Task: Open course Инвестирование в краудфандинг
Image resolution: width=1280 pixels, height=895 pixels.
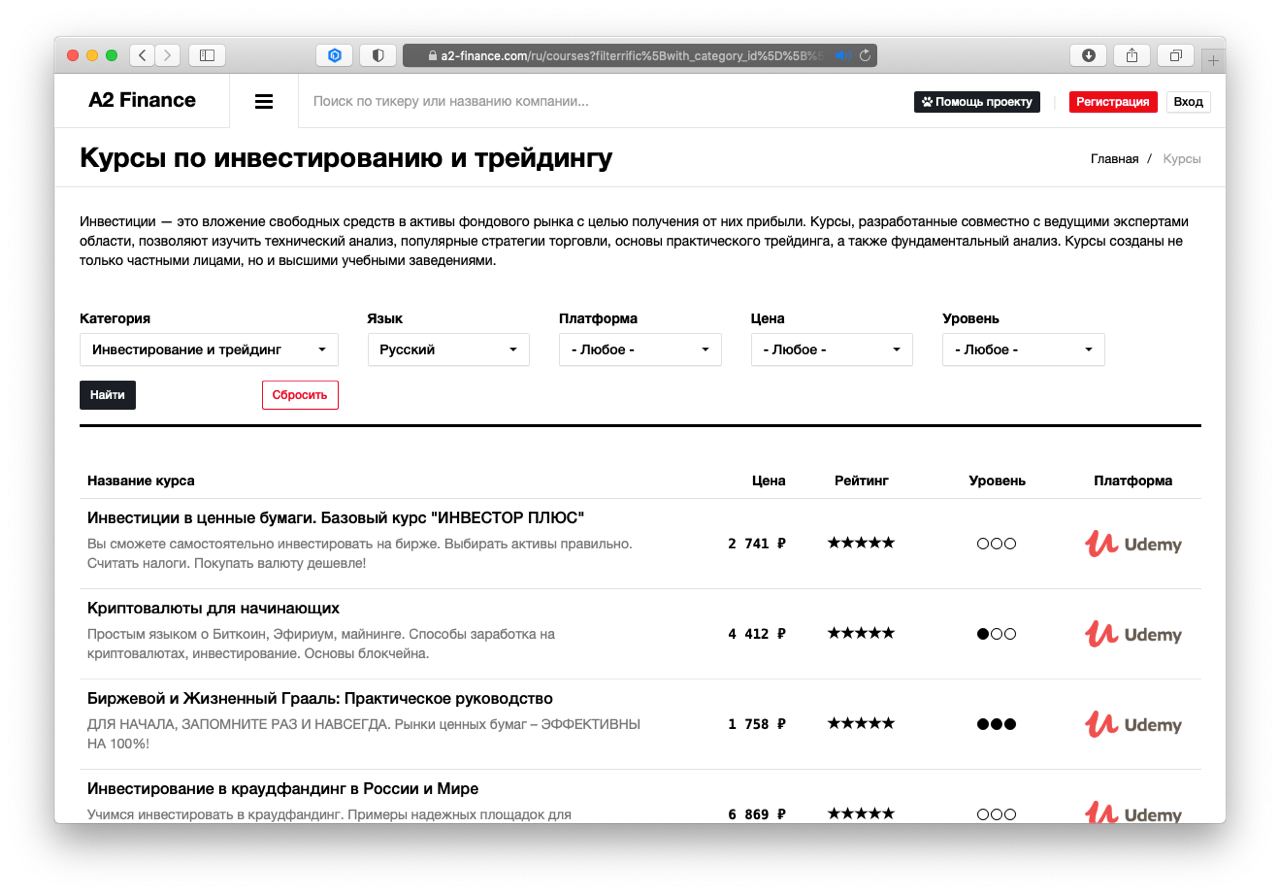Action: pyautogui.click(x=283, y=788)
